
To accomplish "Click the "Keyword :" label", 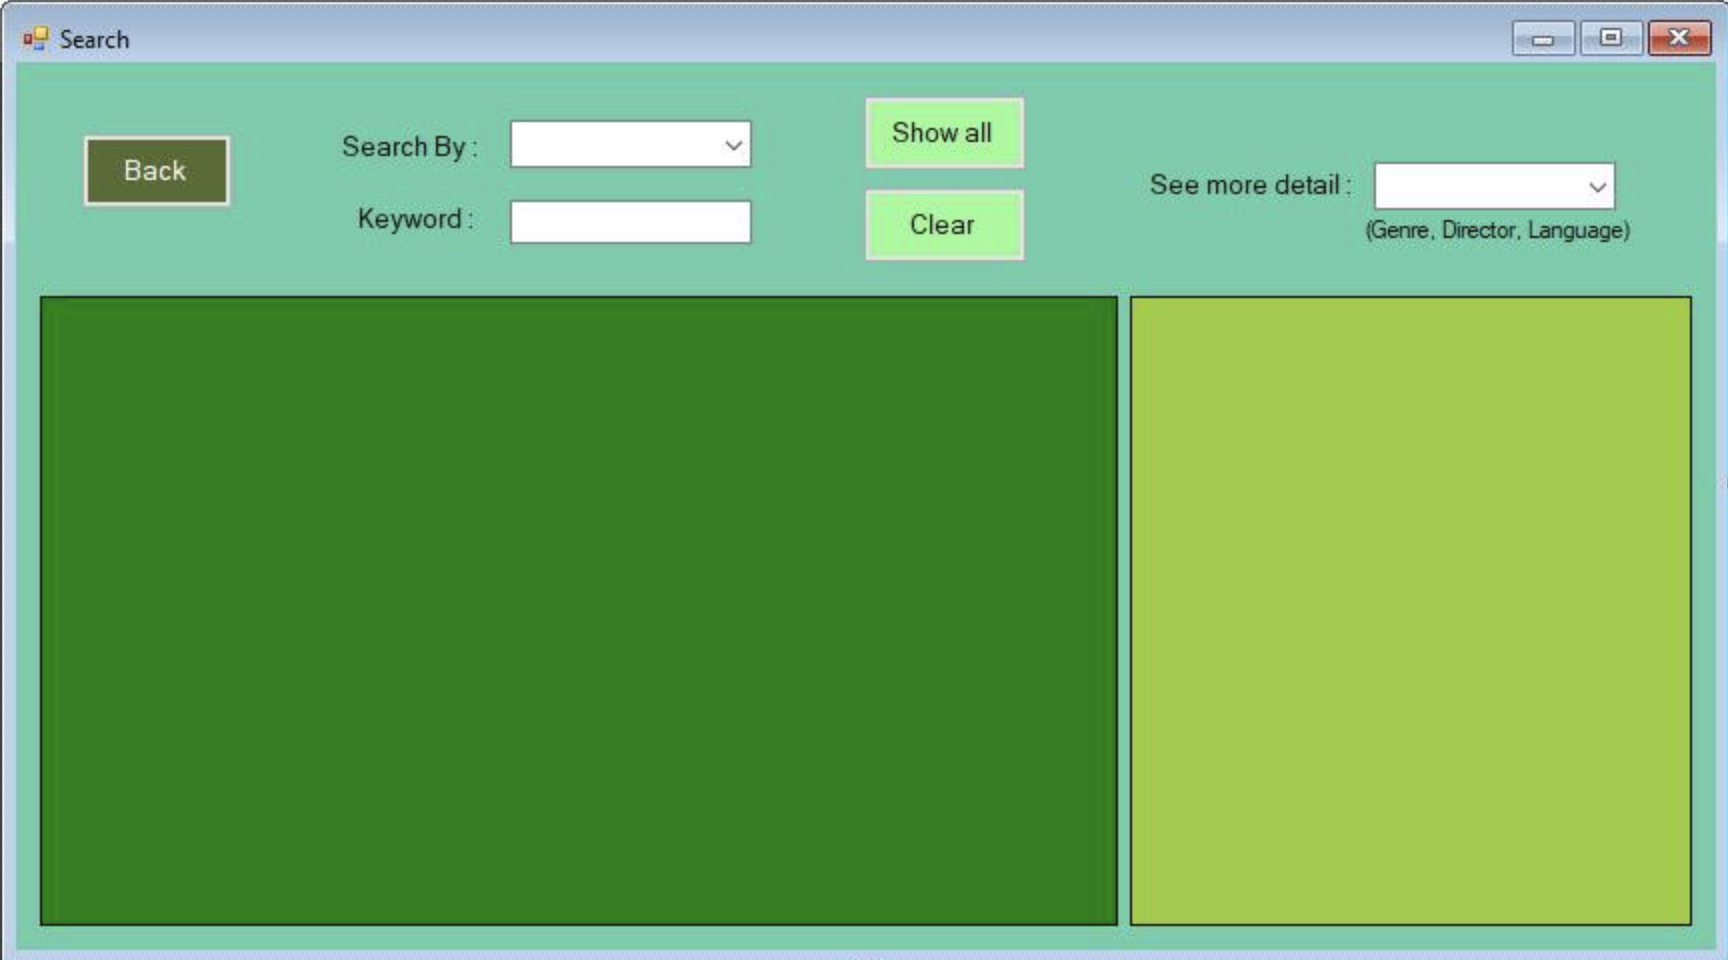I will (415, 219).
